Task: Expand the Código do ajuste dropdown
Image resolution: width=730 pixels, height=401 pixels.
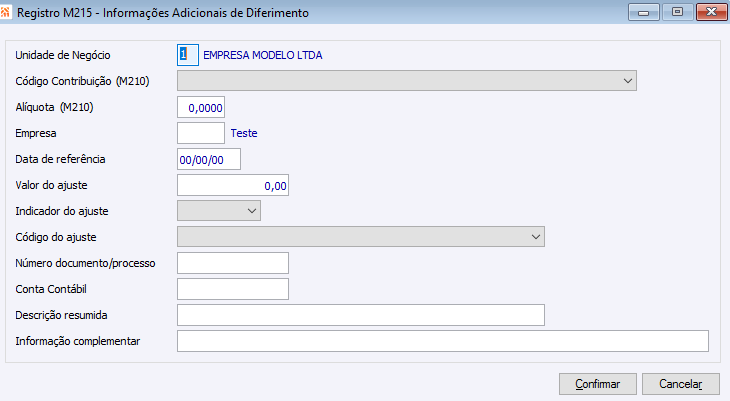Action: 361,237
